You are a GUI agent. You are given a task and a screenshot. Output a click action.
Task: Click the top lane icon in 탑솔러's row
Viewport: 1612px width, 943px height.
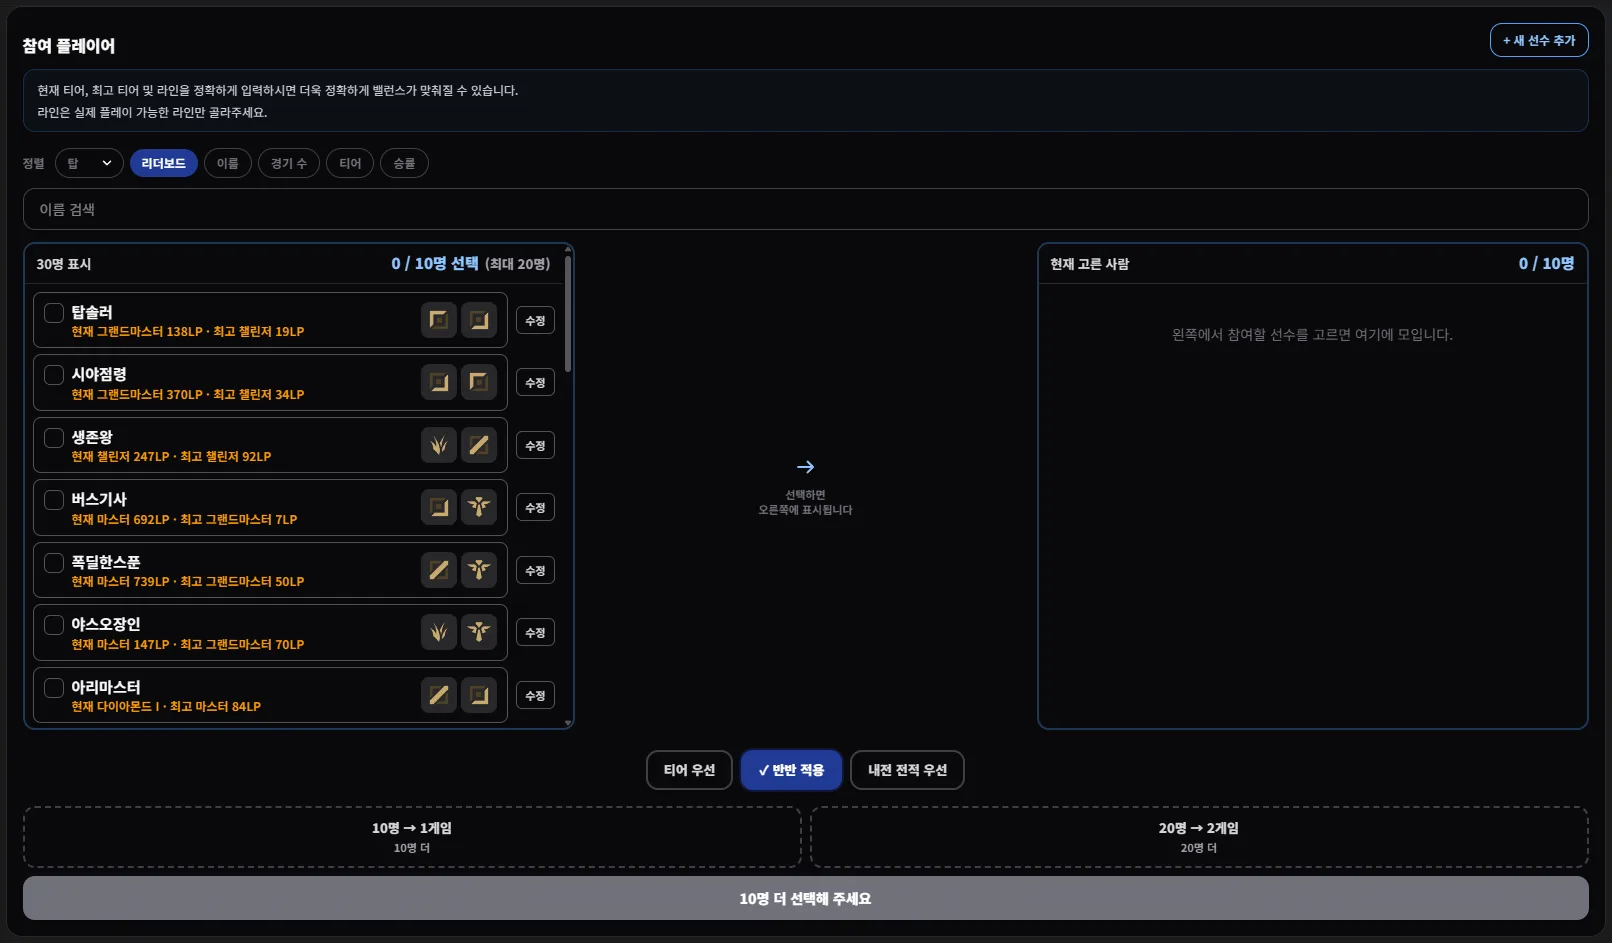click(x=438, y=320)
